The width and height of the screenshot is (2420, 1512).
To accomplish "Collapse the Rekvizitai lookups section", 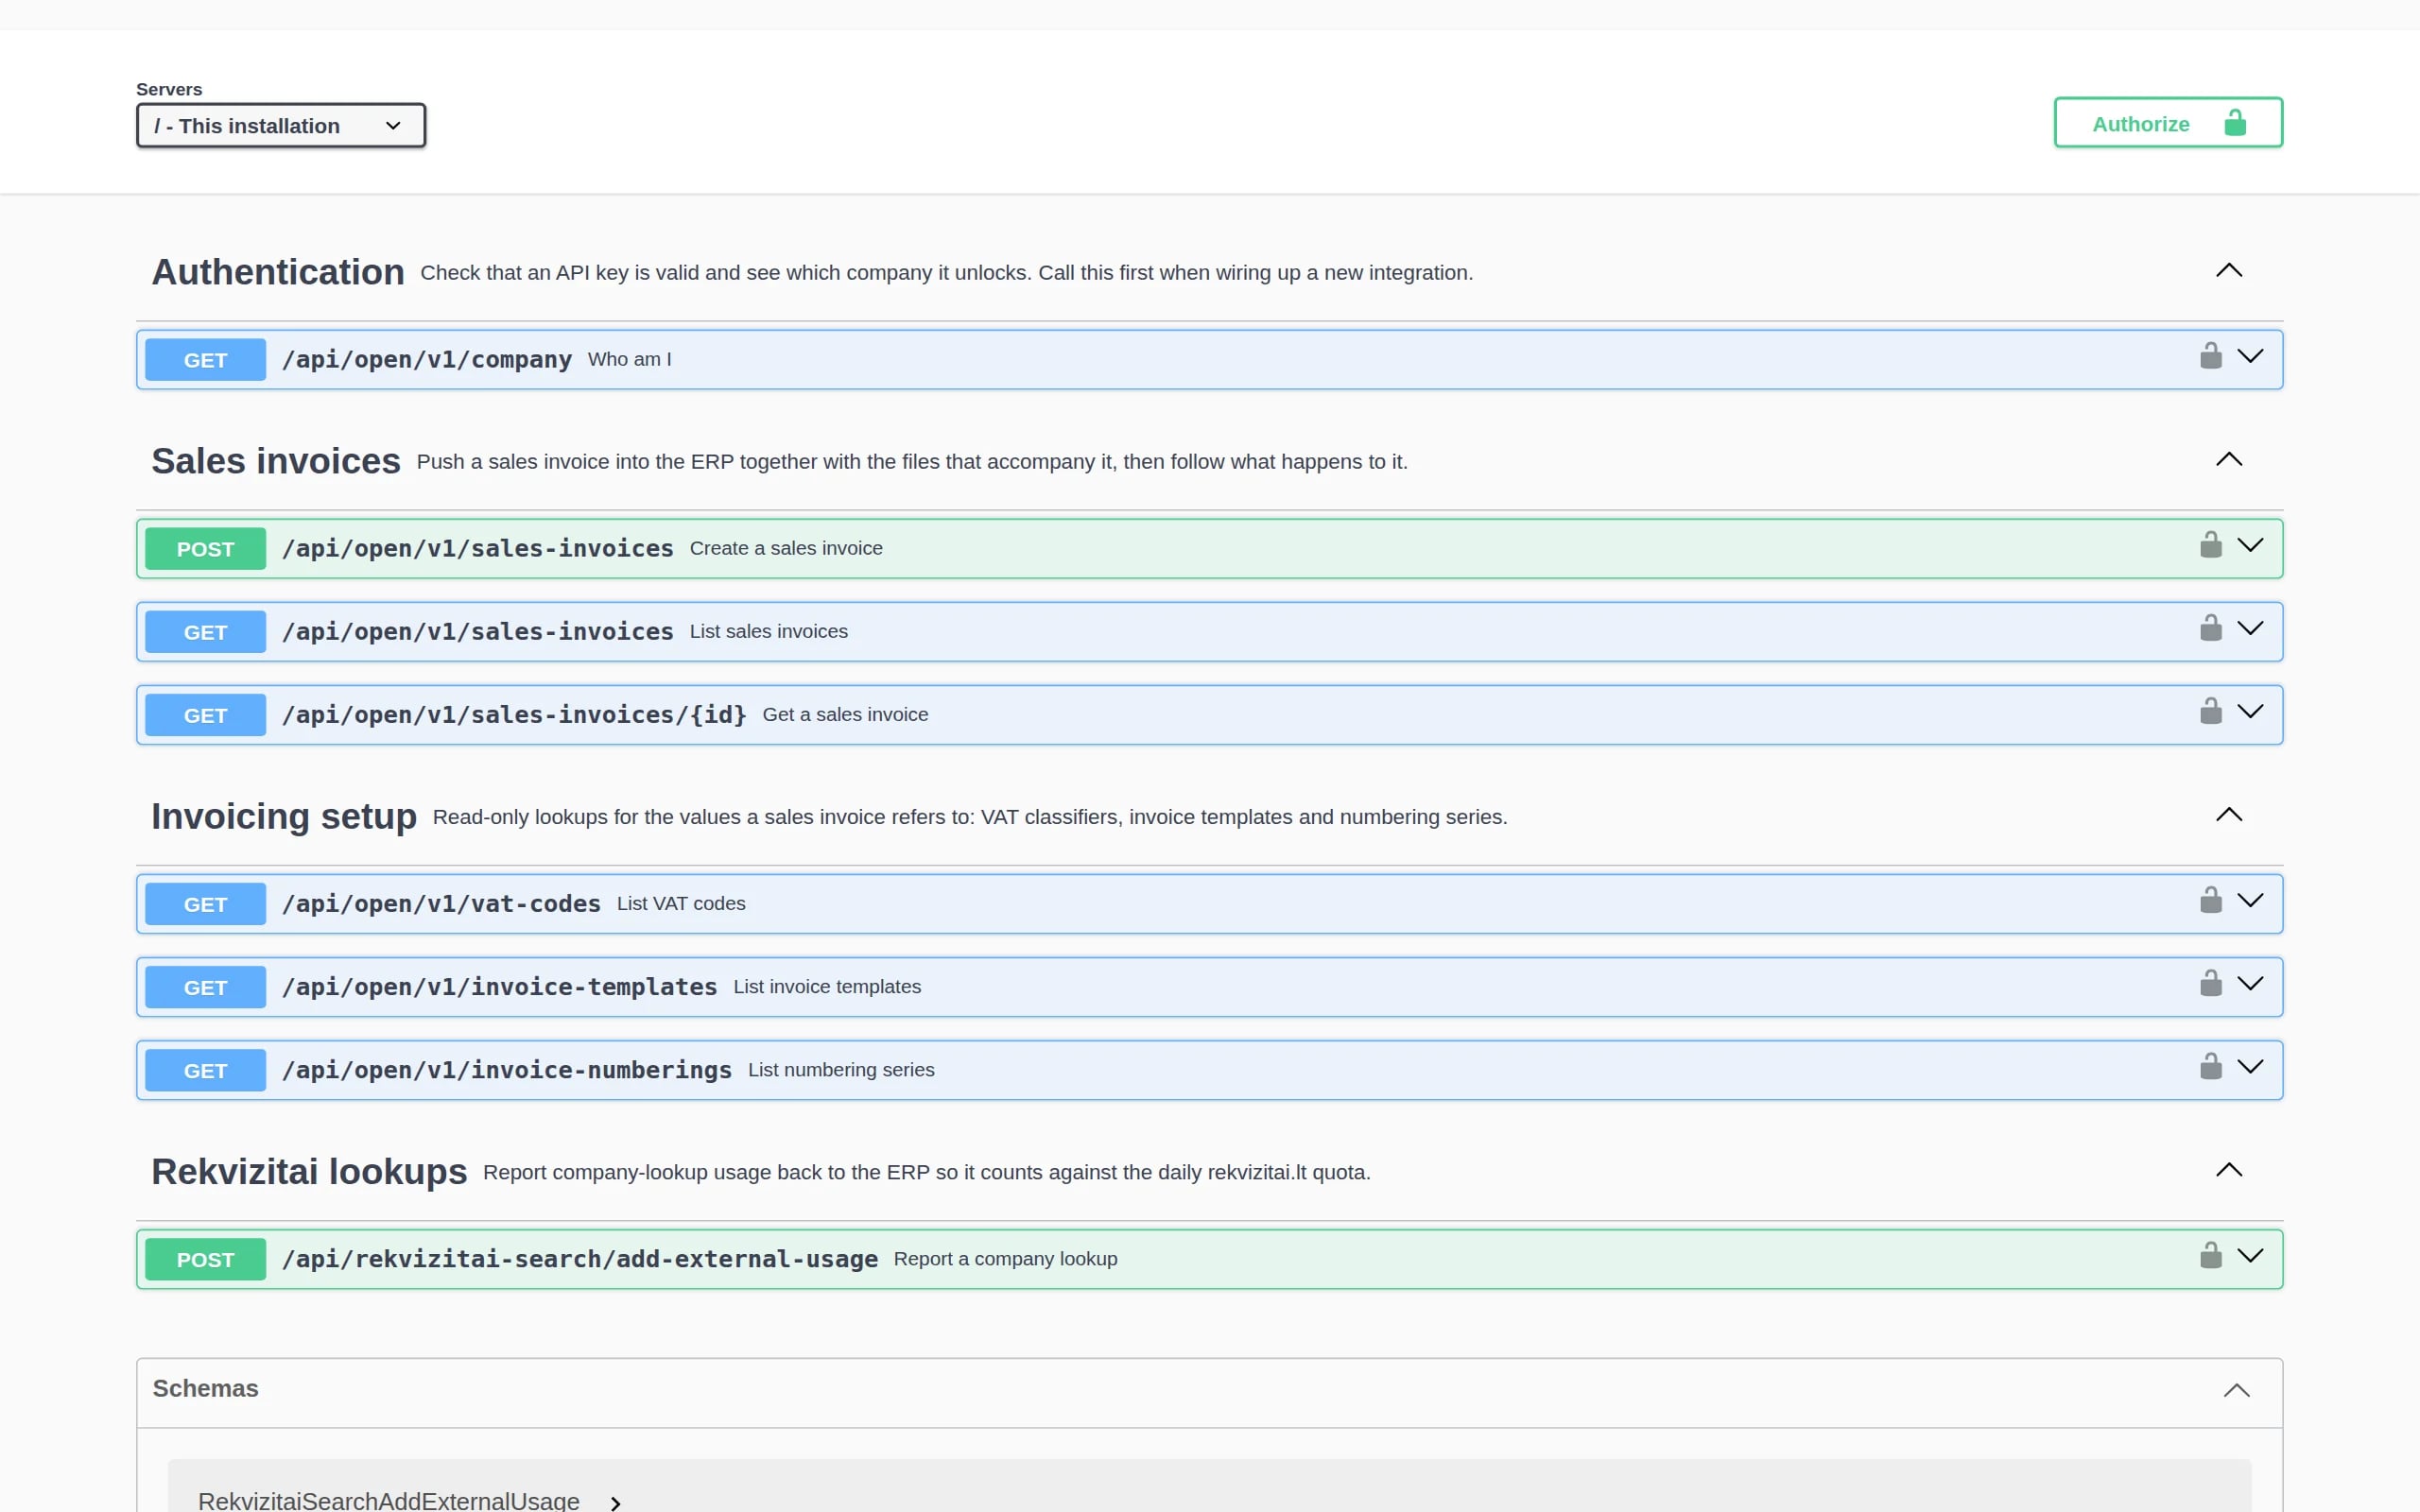I will coord(2229,1170).
